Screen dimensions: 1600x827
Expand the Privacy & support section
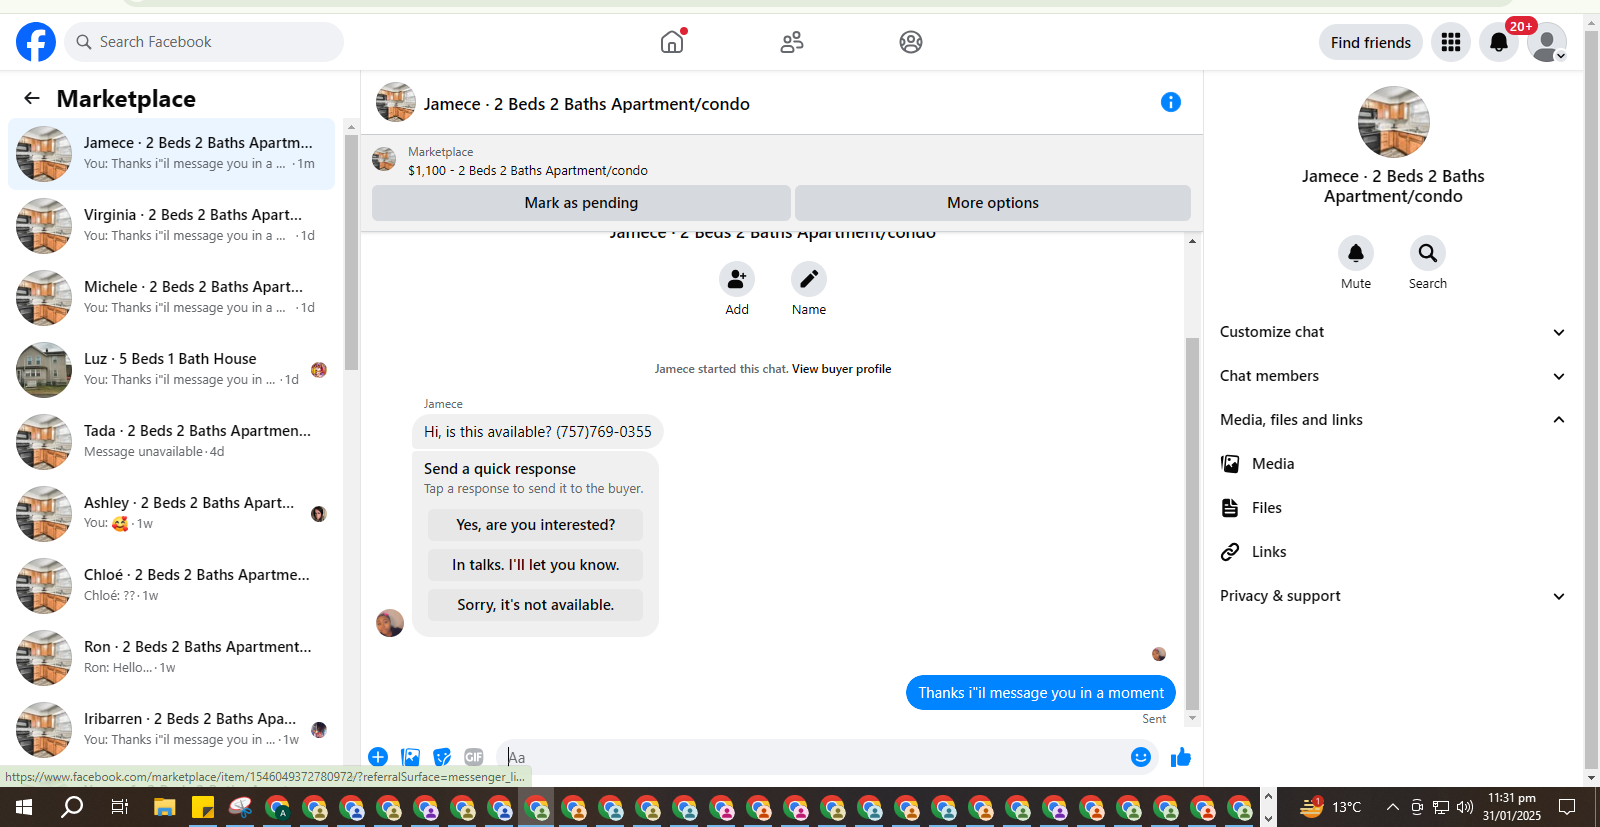pos(1393,596)
